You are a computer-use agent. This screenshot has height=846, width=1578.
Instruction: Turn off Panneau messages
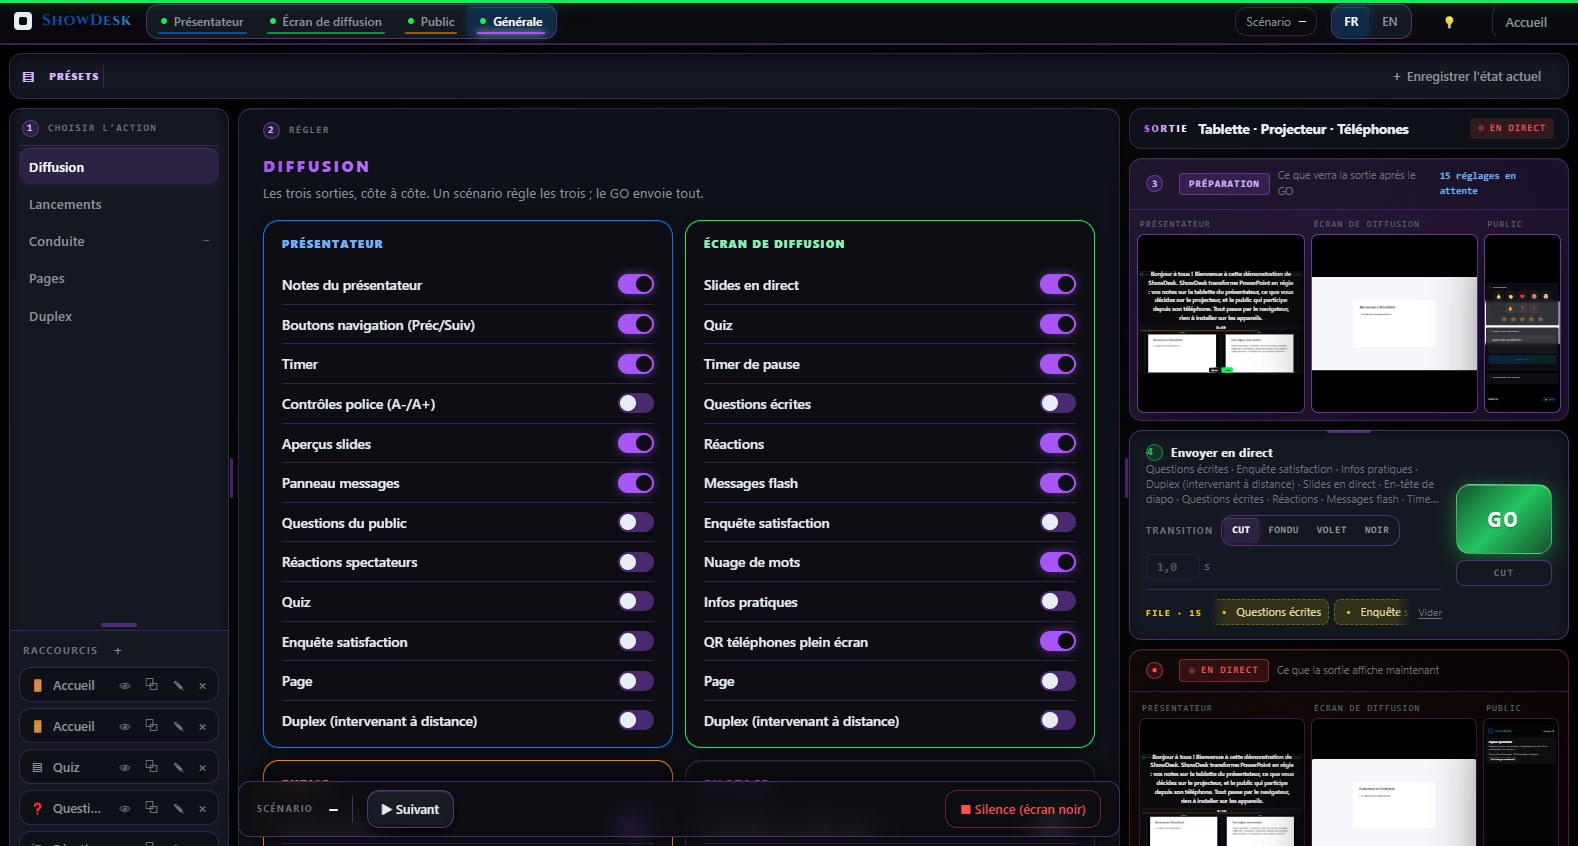(636, 483)
